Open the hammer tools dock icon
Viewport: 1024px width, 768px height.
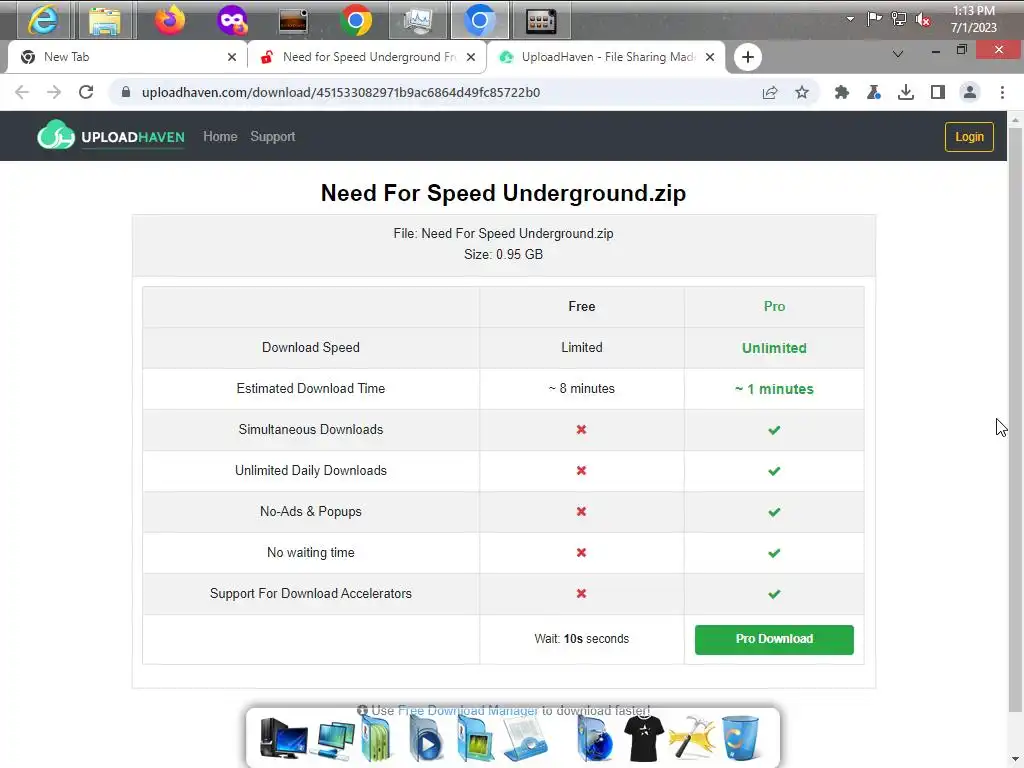[x=692, y=738]
